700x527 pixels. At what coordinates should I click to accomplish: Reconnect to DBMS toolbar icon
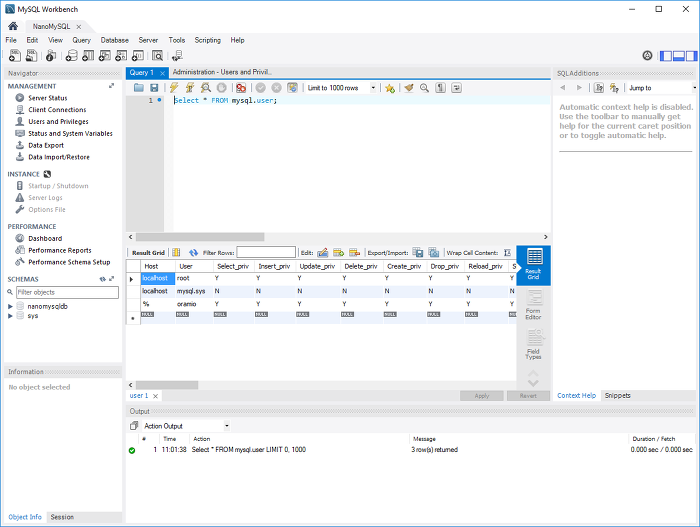177,55
